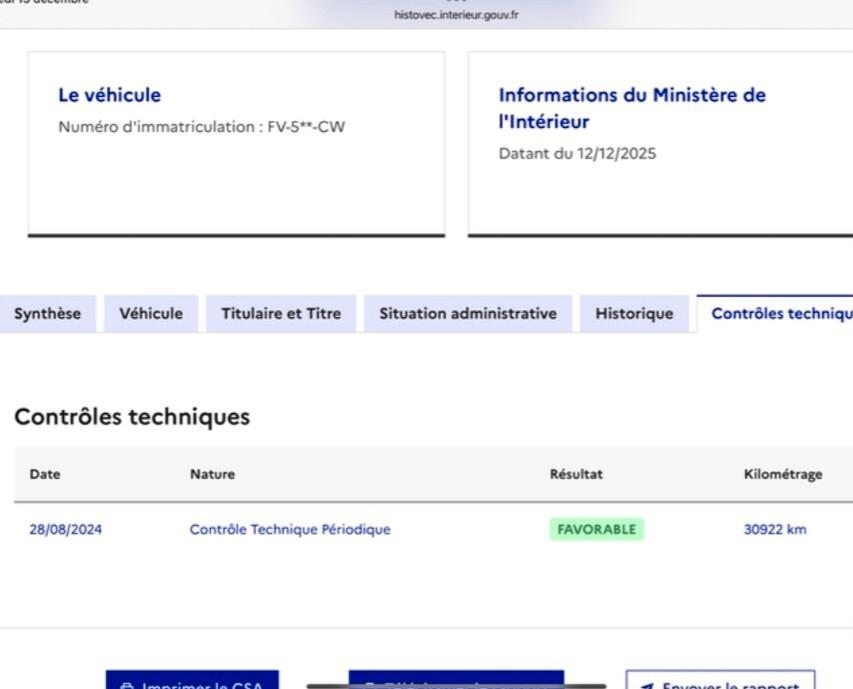Open the Véhicule tab
The height and width of the screenshot is (689, 853).
150,313
